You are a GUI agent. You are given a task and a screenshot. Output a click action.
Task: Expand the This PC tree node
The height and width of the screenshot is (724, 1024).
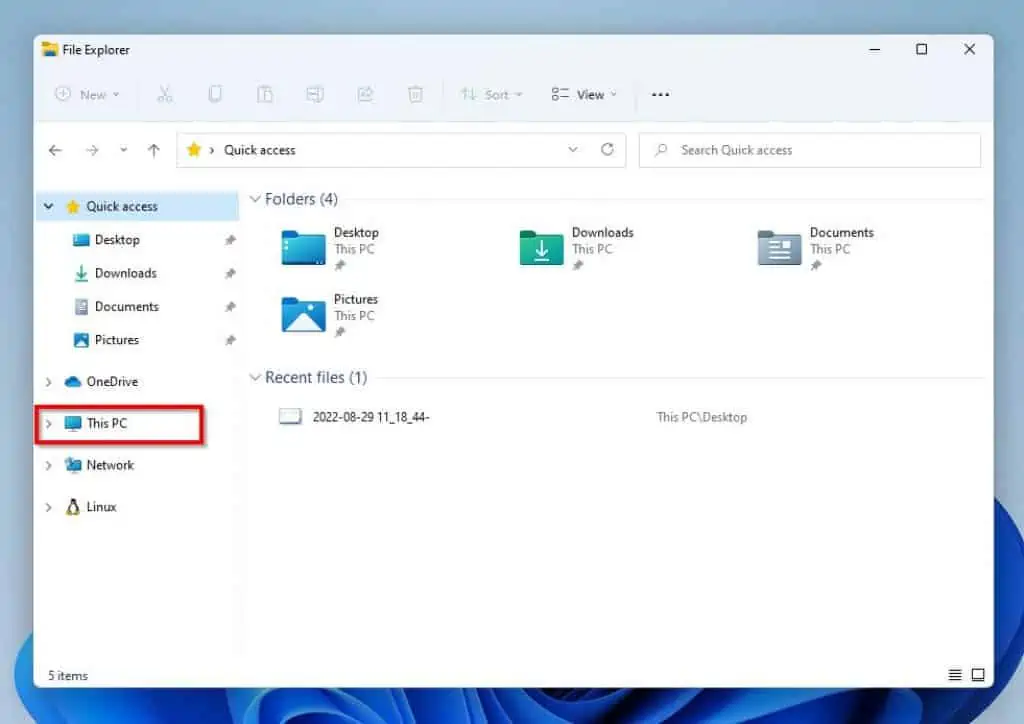(x=48, y=424)
